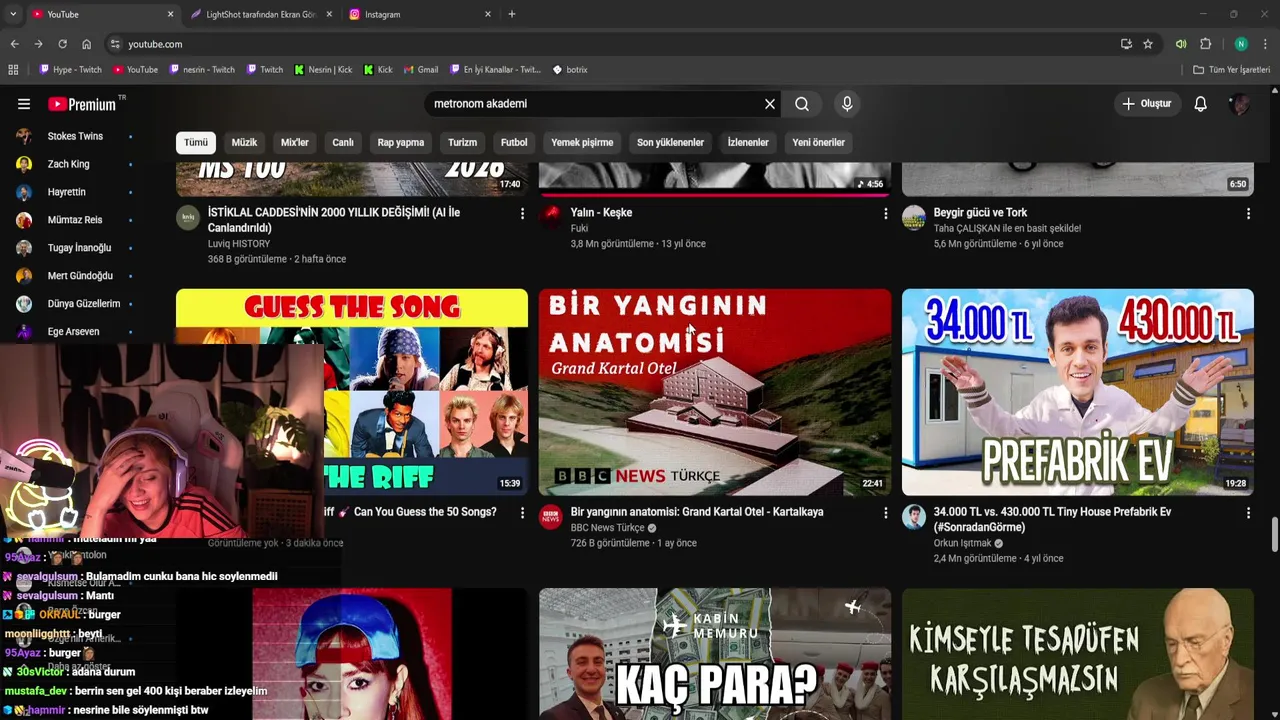Select the Son yüklenenler chip
The width and height of the screenshot is (1280, 720).
670,142
